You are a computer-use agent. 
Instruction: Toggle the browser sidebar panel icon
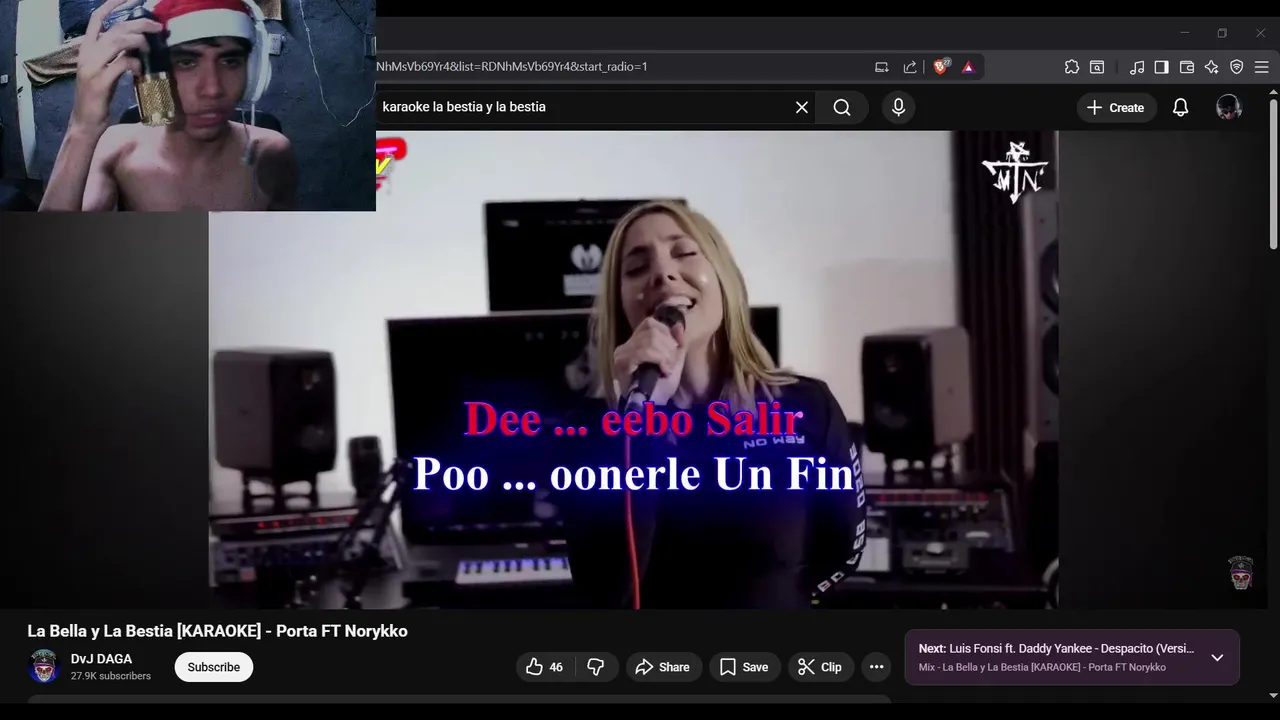[1161, 67]
